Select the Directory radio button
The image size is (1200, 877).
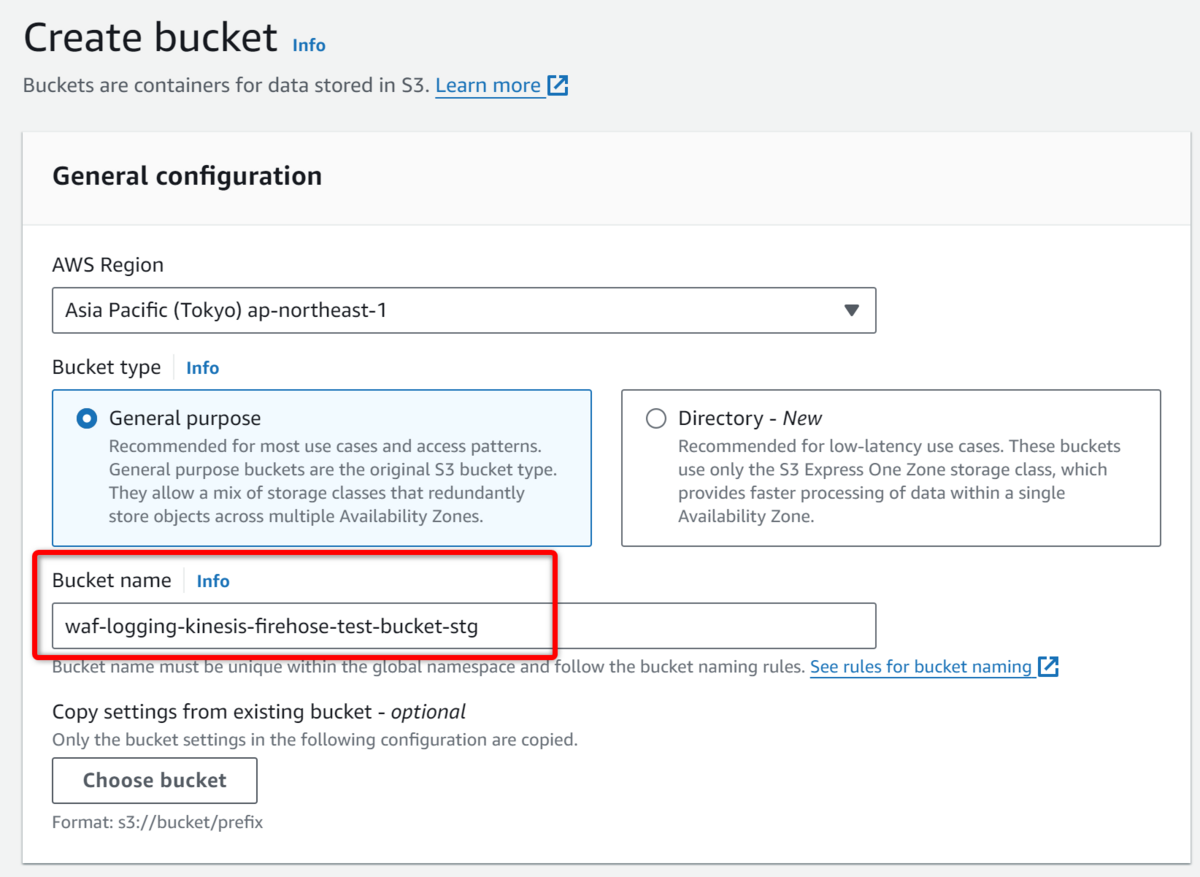pyautogui.click(x=656, y=419)
